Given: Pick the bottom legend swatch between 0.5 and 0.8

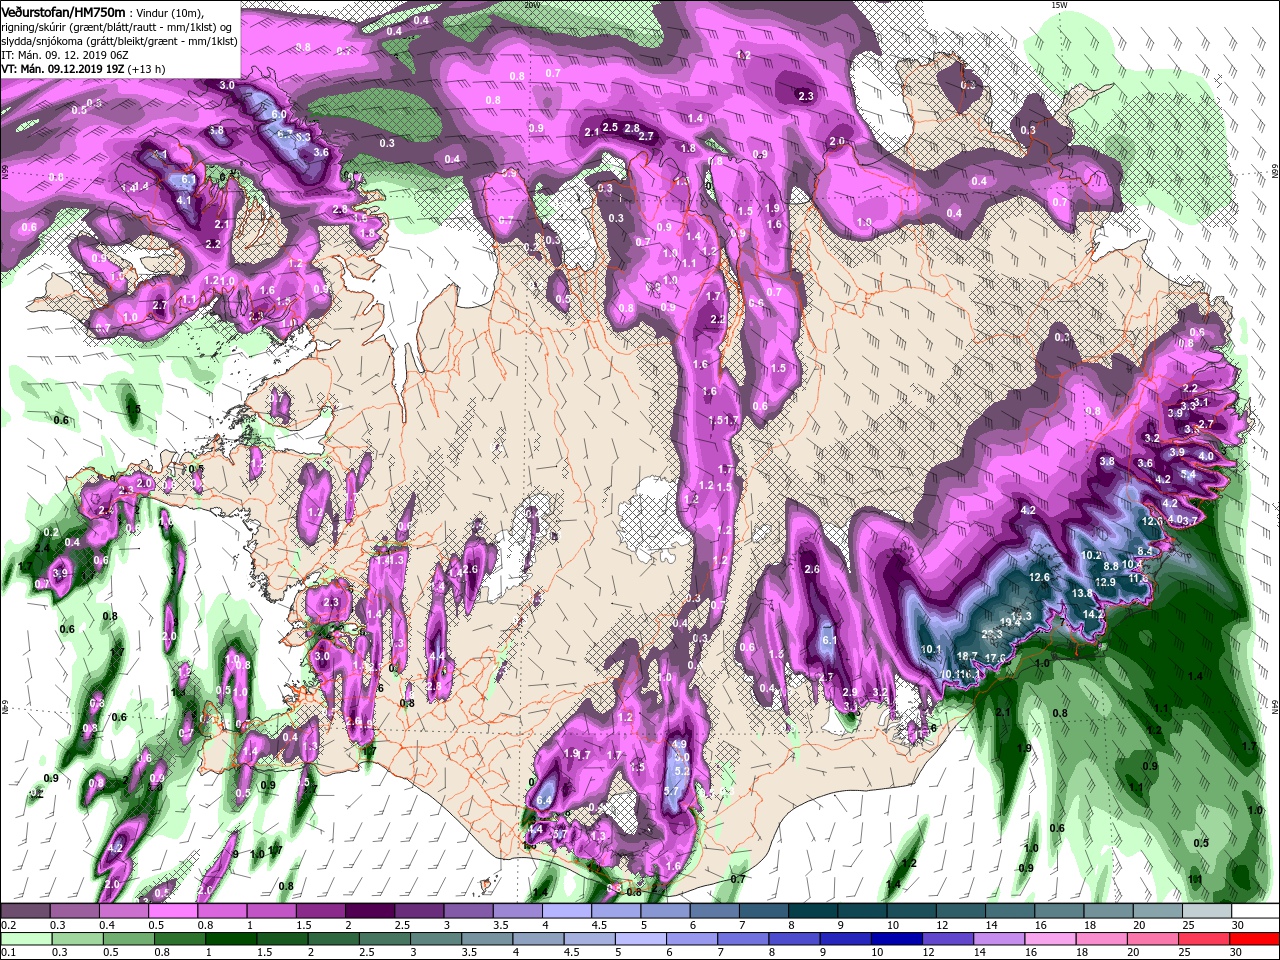Looking at the screenshot, I should [128, 939].
